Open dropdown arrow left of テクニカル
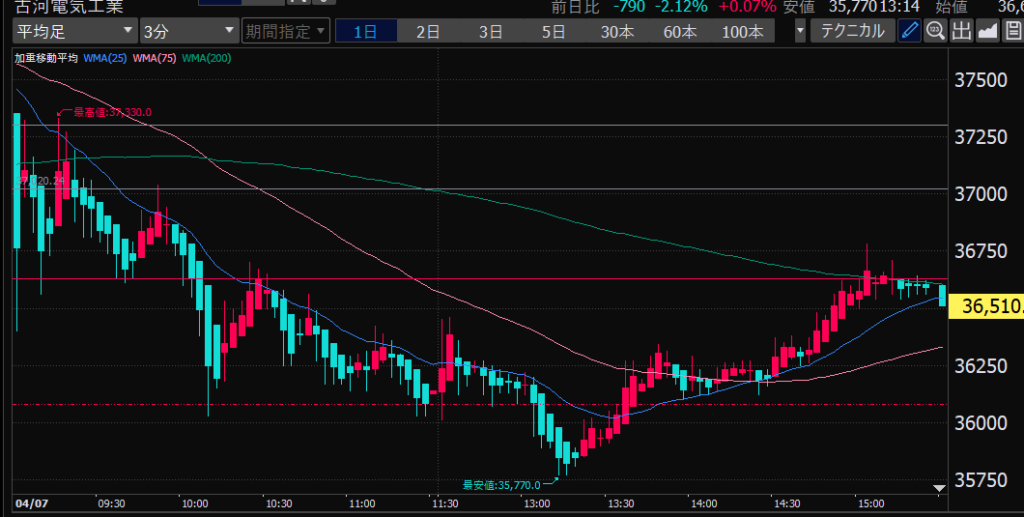This screenshot has width=1024, height=517. [800, 31]
